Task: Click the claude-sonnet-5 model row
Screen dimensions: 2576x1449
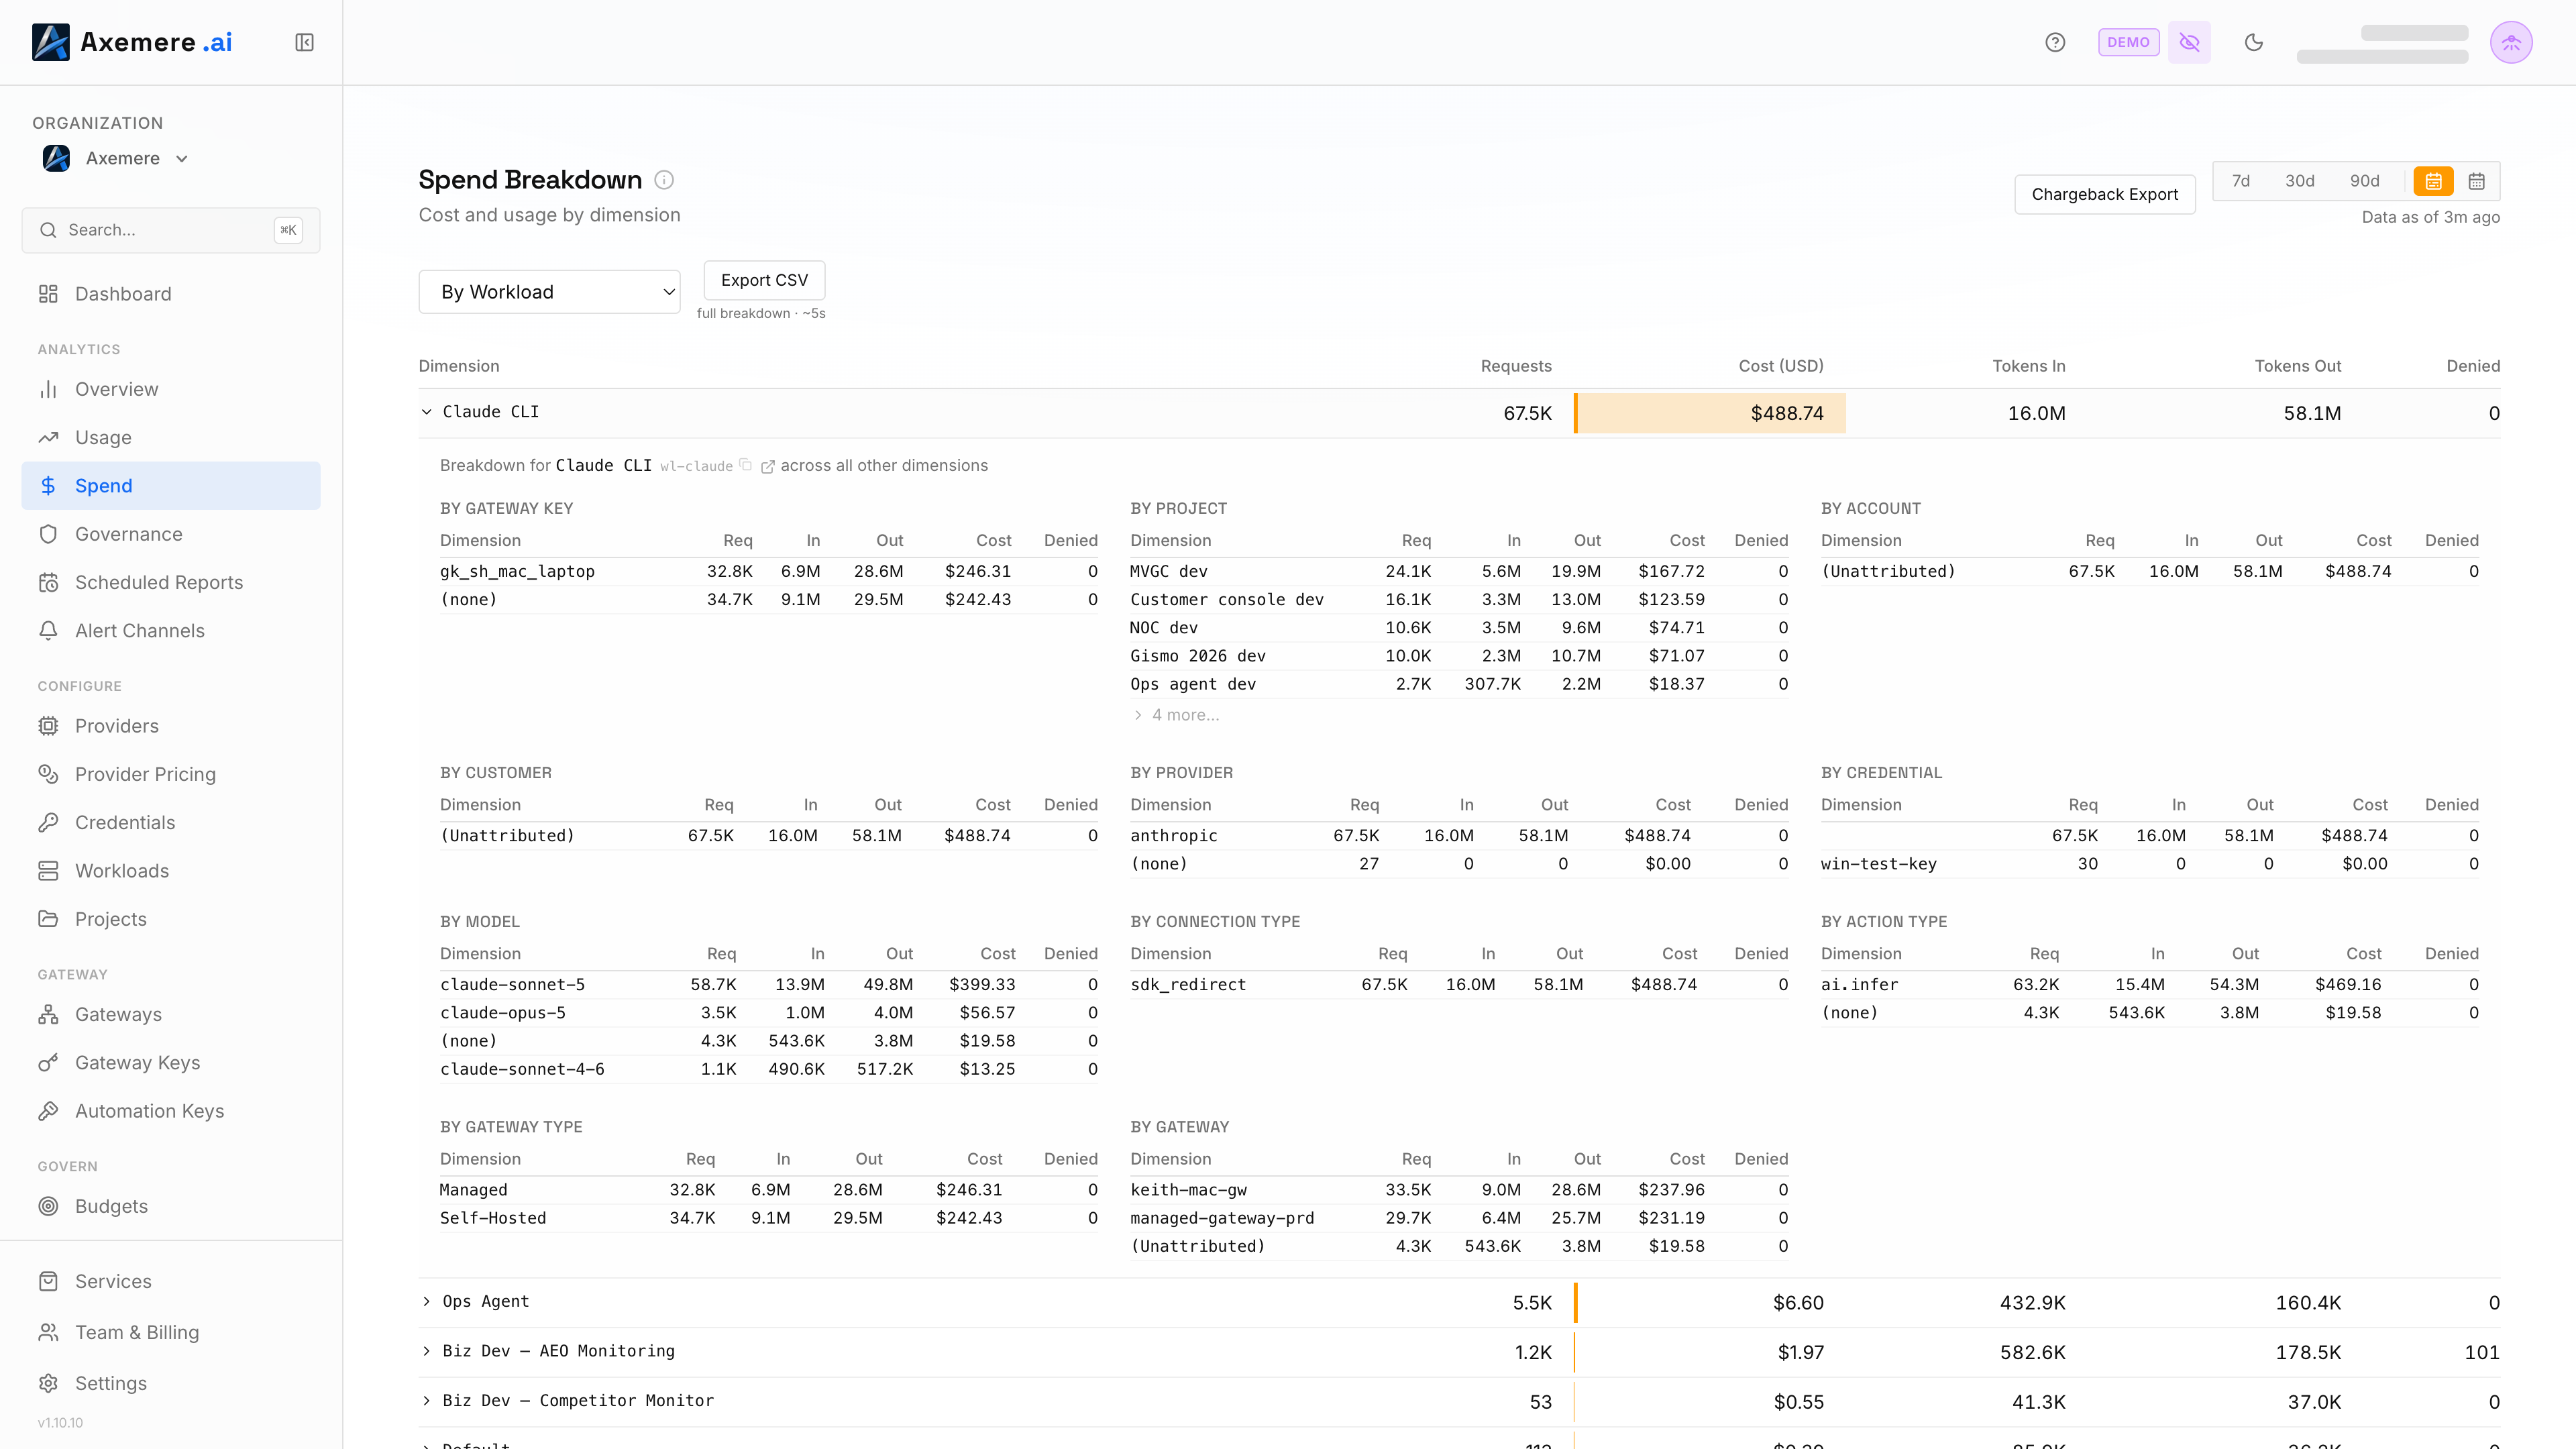Action: (768, 984)
